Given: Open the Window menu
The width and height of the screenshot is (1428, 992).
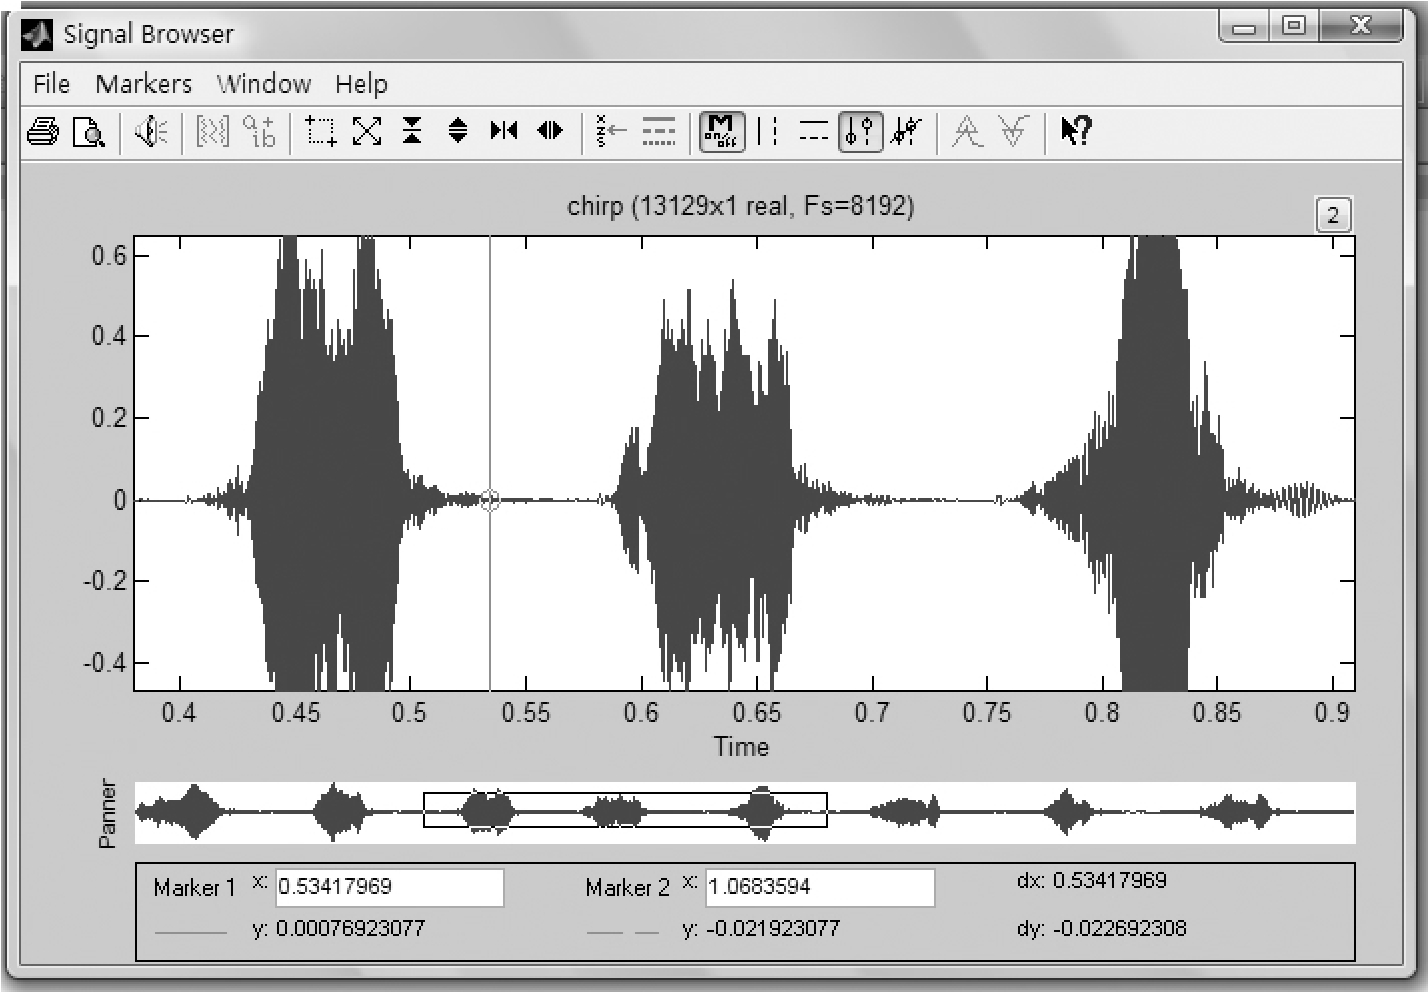Looking at the screenshot, I should 264,84.
